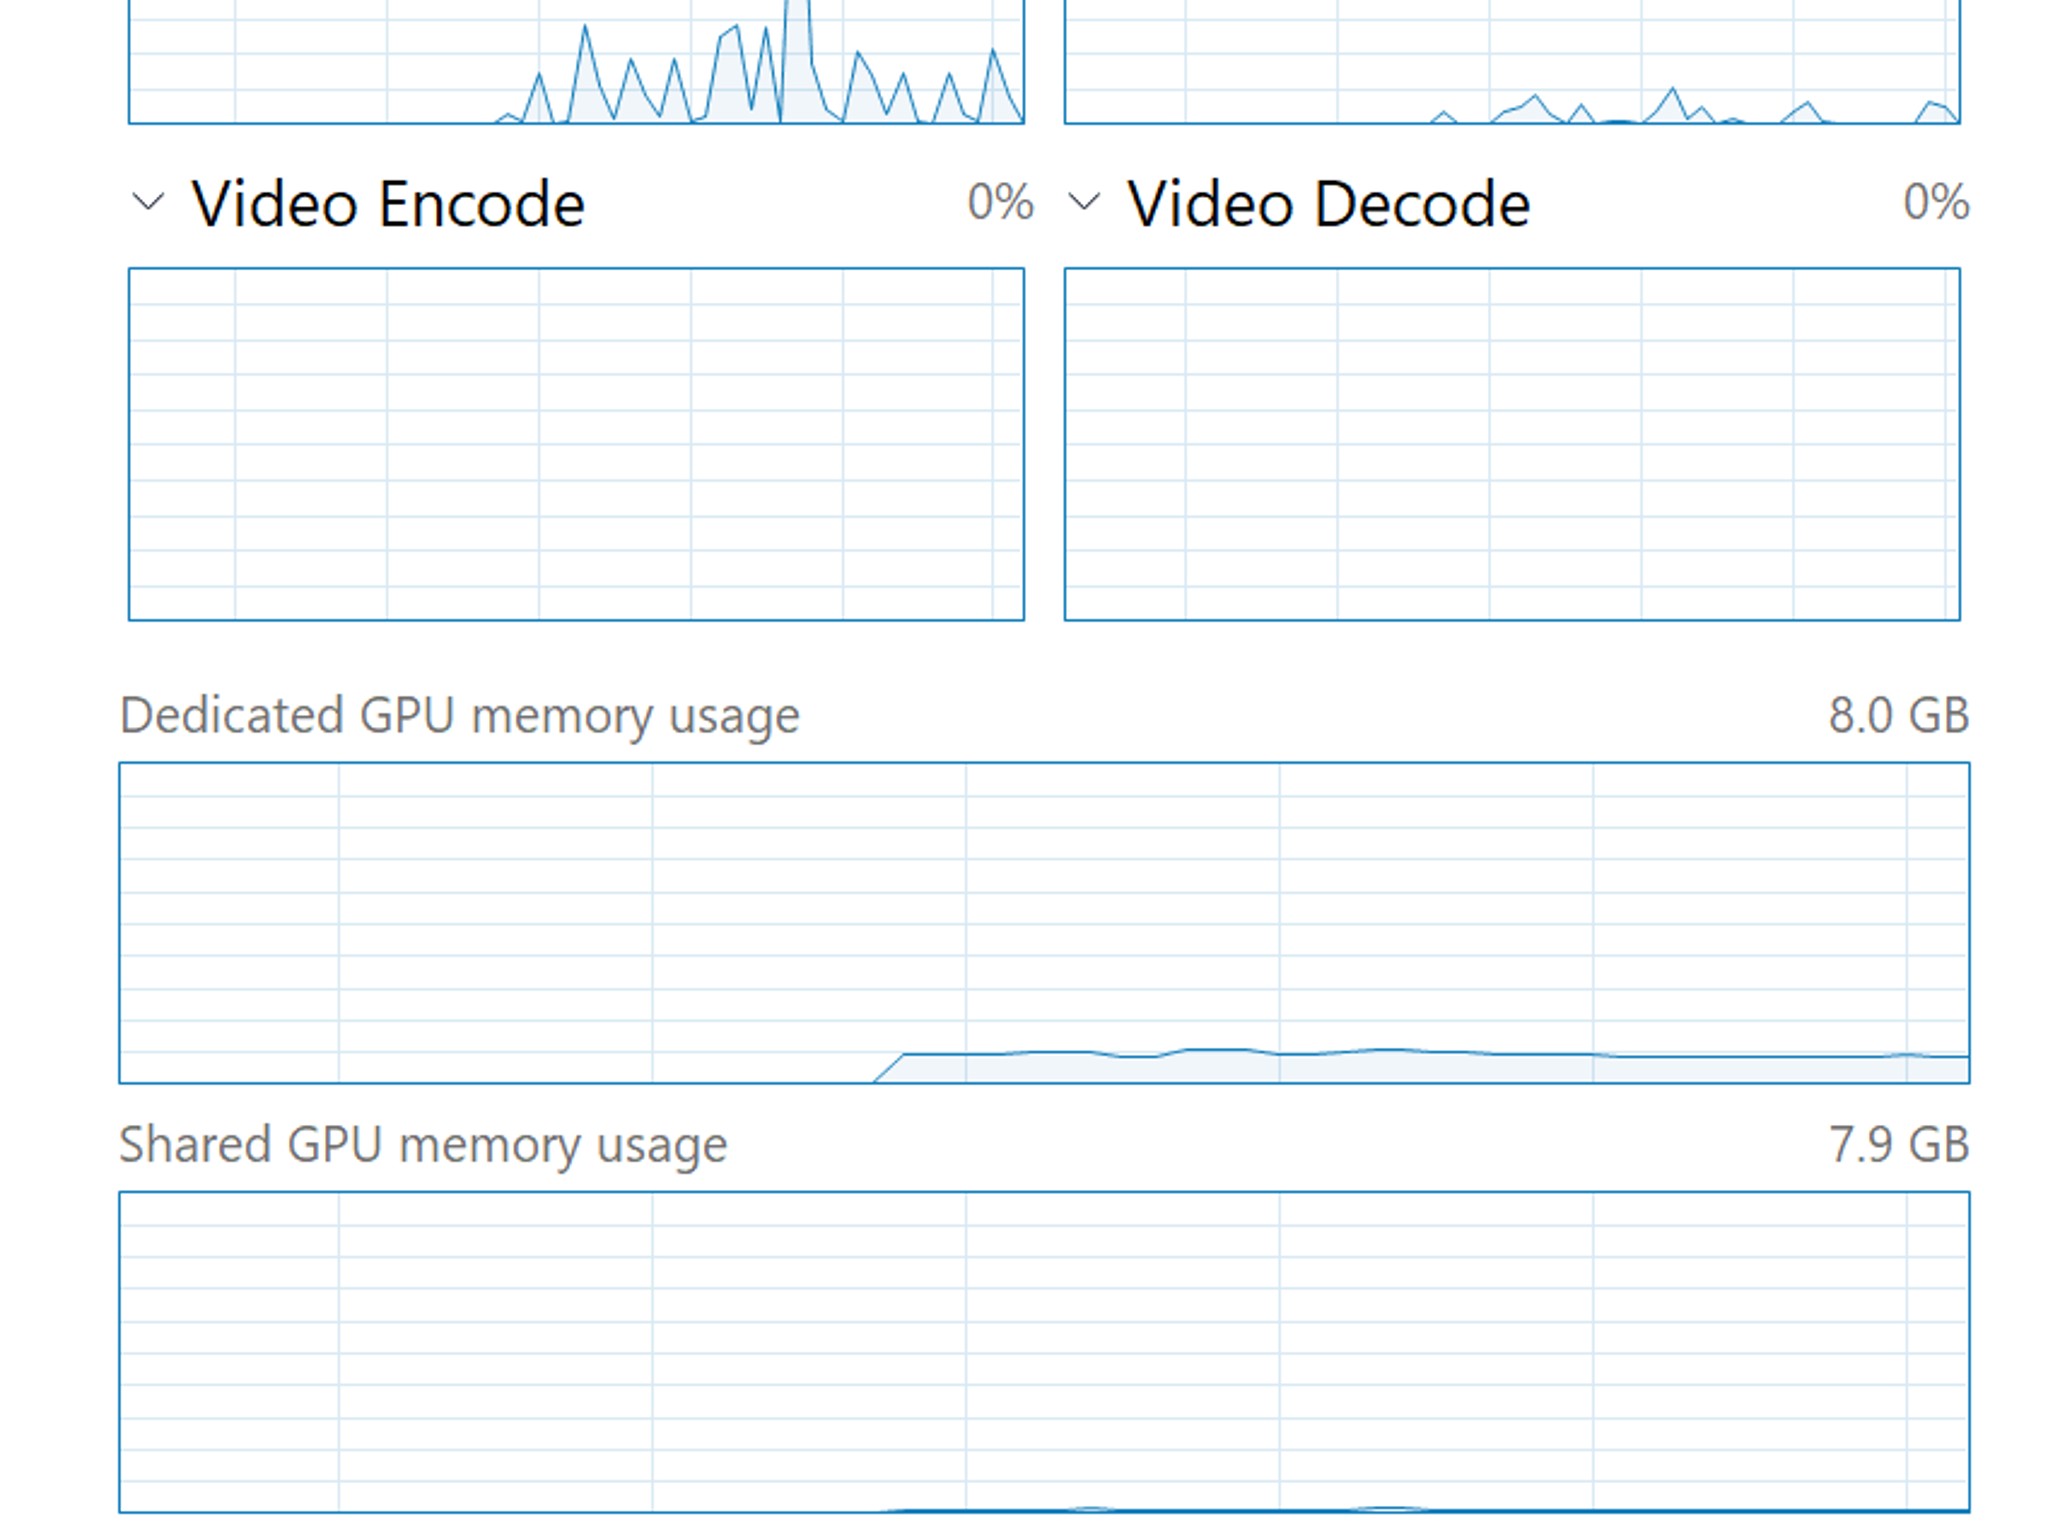
Task: Click the rising edge of dedicated memory plot
Action: coord(888,1067)
